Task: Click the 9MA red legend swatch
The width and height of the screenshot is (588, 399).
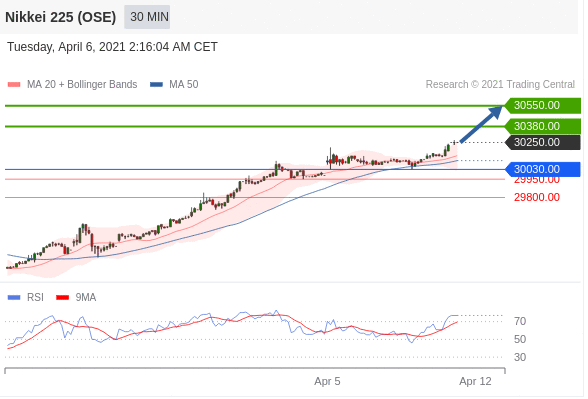Action: click(63, 298)
